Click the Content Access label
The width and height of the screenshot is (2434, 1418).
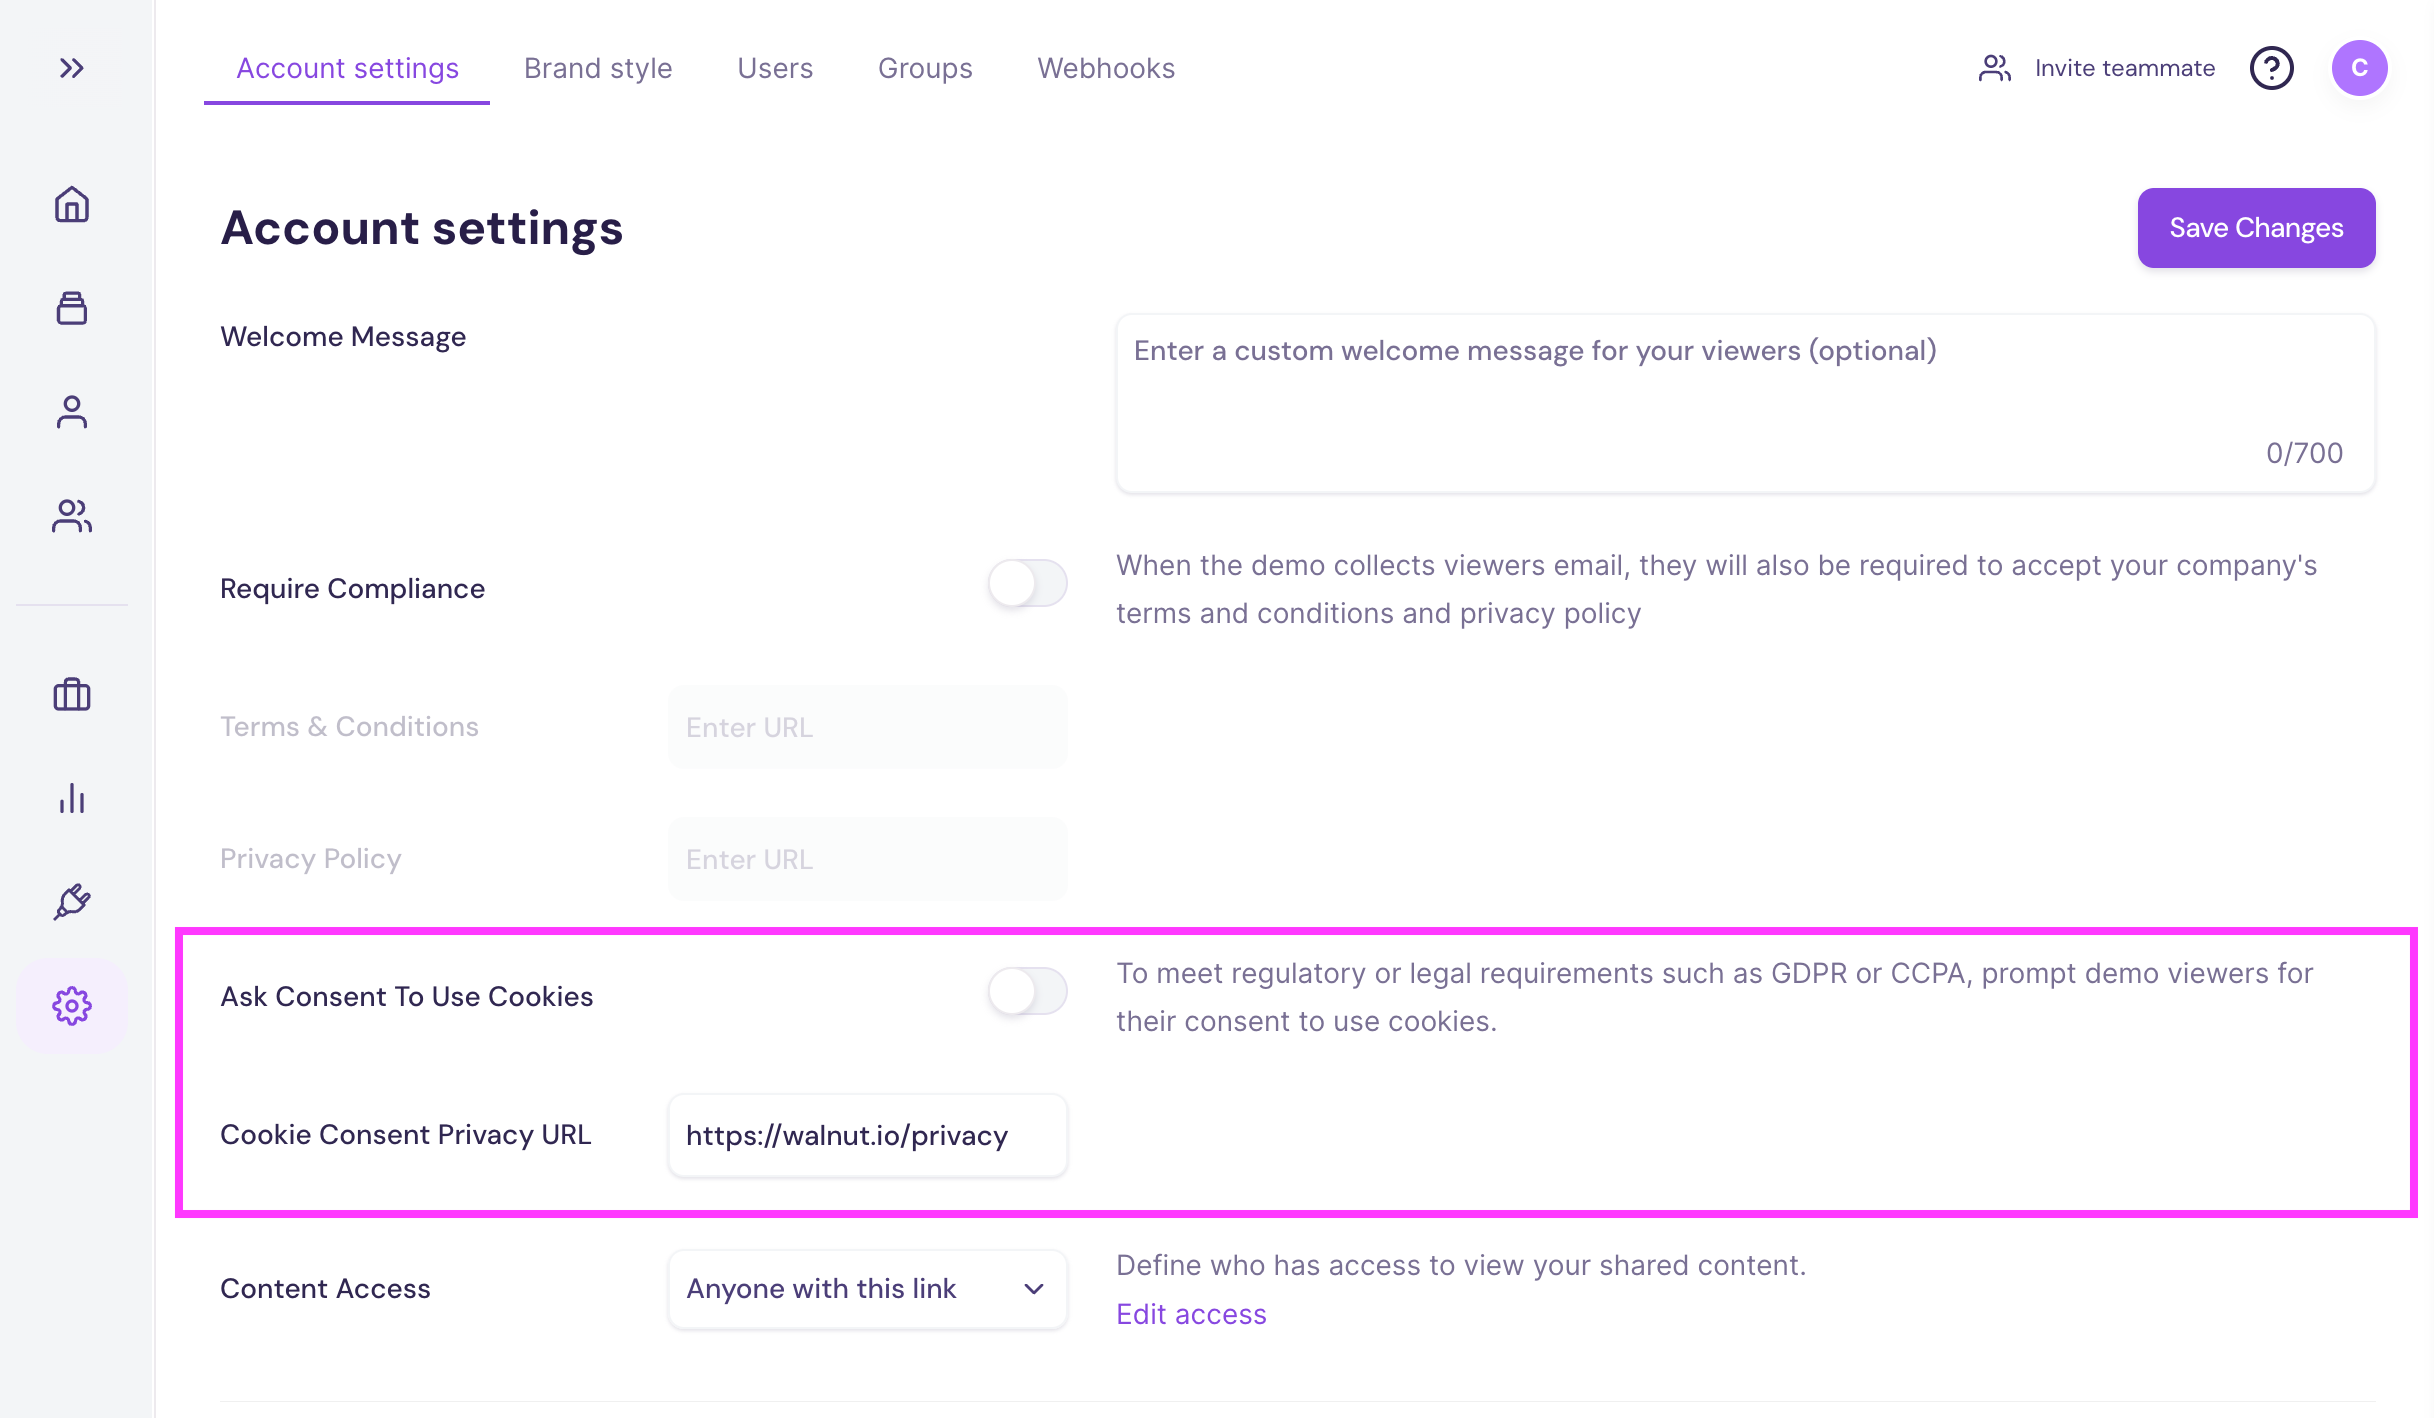[x=325, y=1289]
